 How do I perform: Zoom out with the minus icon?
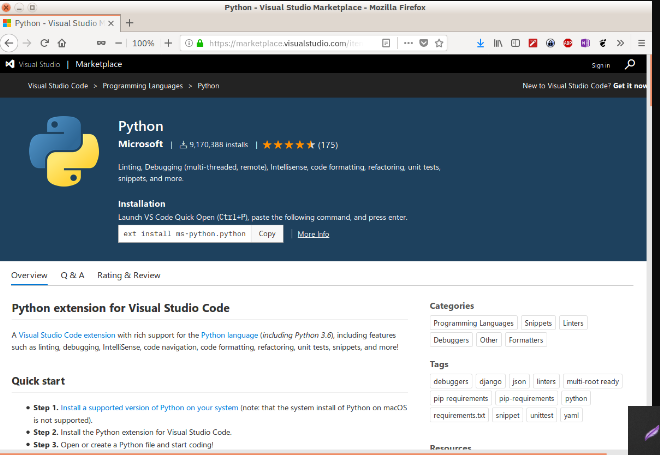(x=119, y=43)
